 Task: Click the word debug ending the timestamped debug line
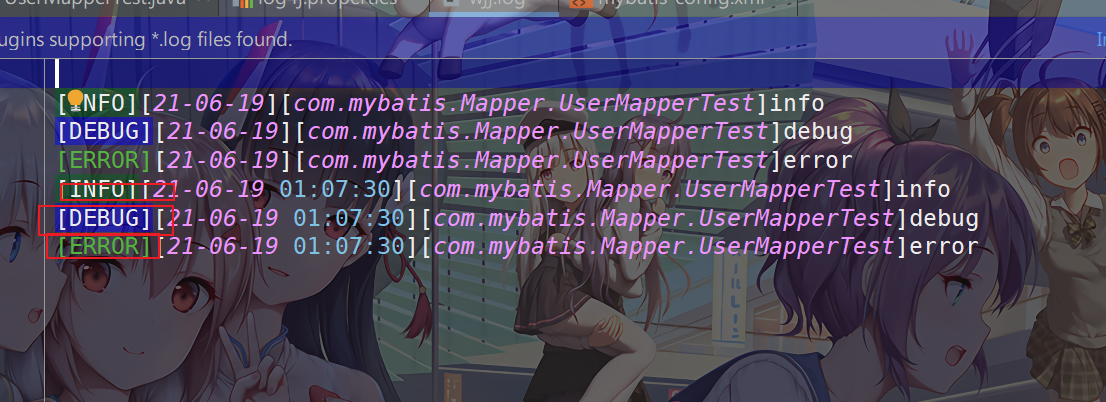(x=944, y=218)
